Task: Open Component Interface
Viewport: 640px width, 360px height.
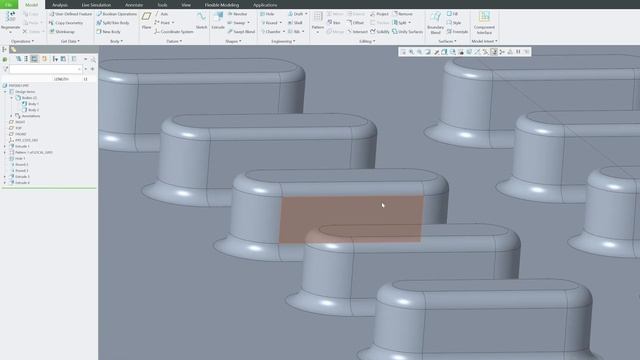Action: tap(484, 23)
